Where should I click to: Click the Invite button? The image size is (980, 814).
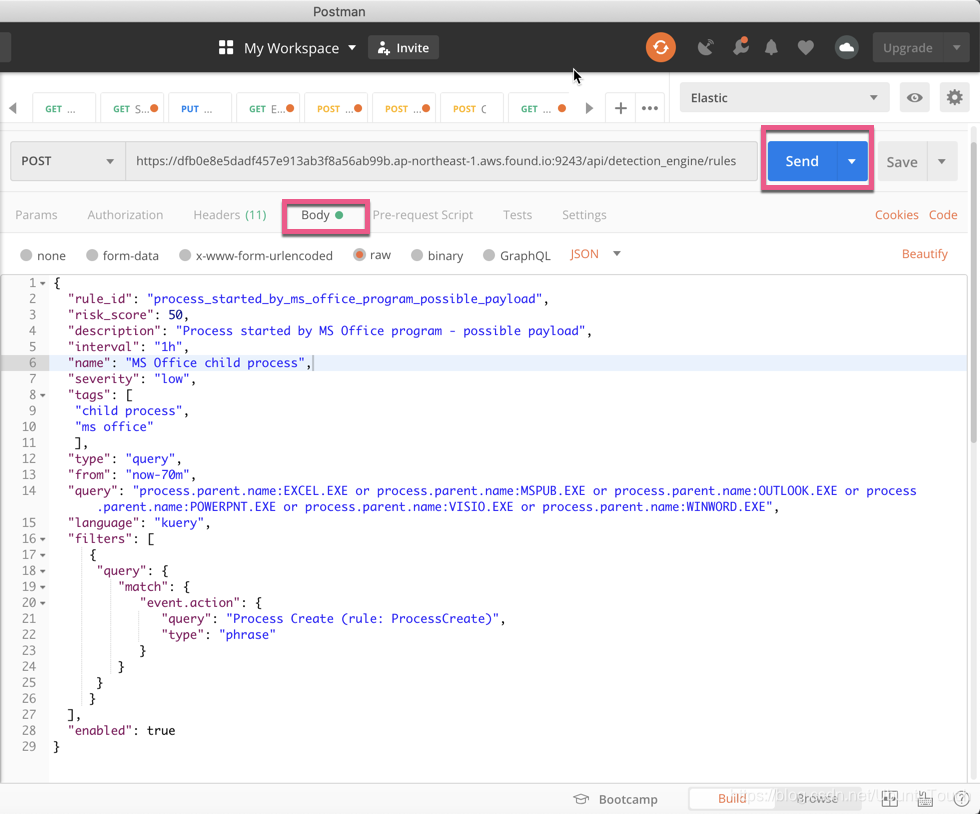point(403,48)
